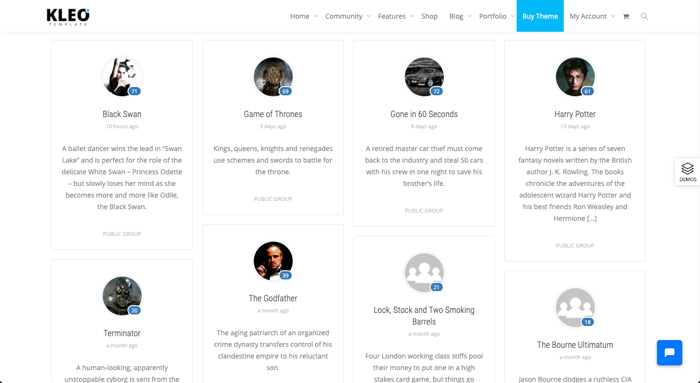Open the Game of Thrones avatar
Screen dimensions: 700x383
coord(273,76)
